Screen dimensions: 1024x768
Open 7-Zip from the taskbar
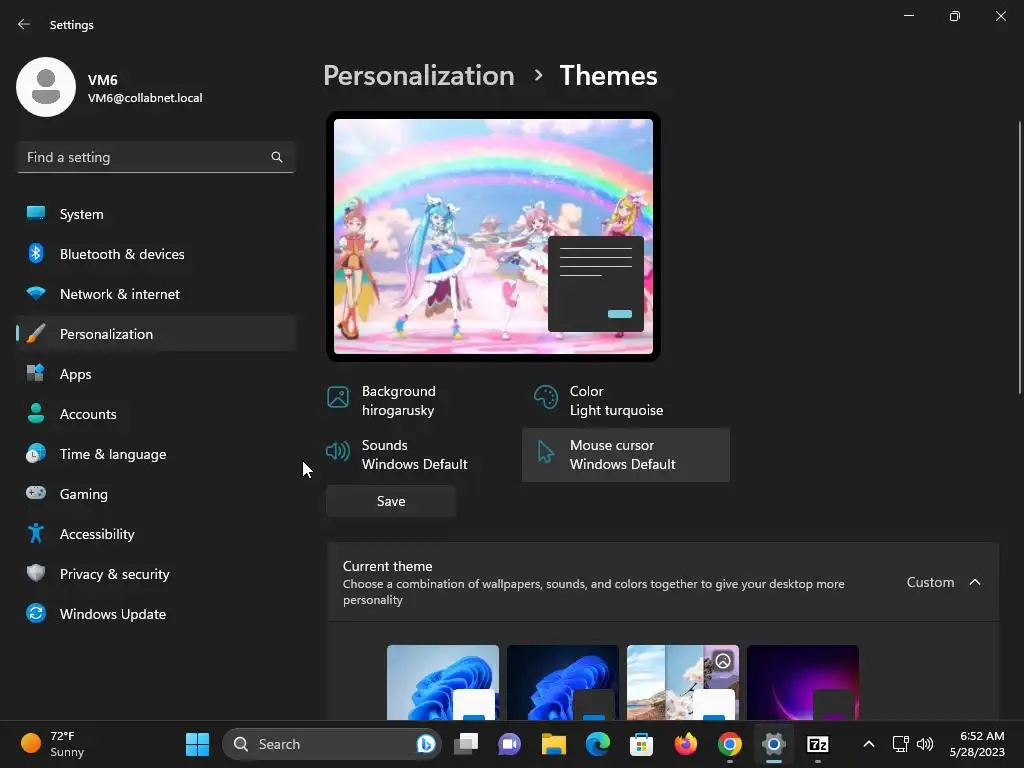pos(818,744)
